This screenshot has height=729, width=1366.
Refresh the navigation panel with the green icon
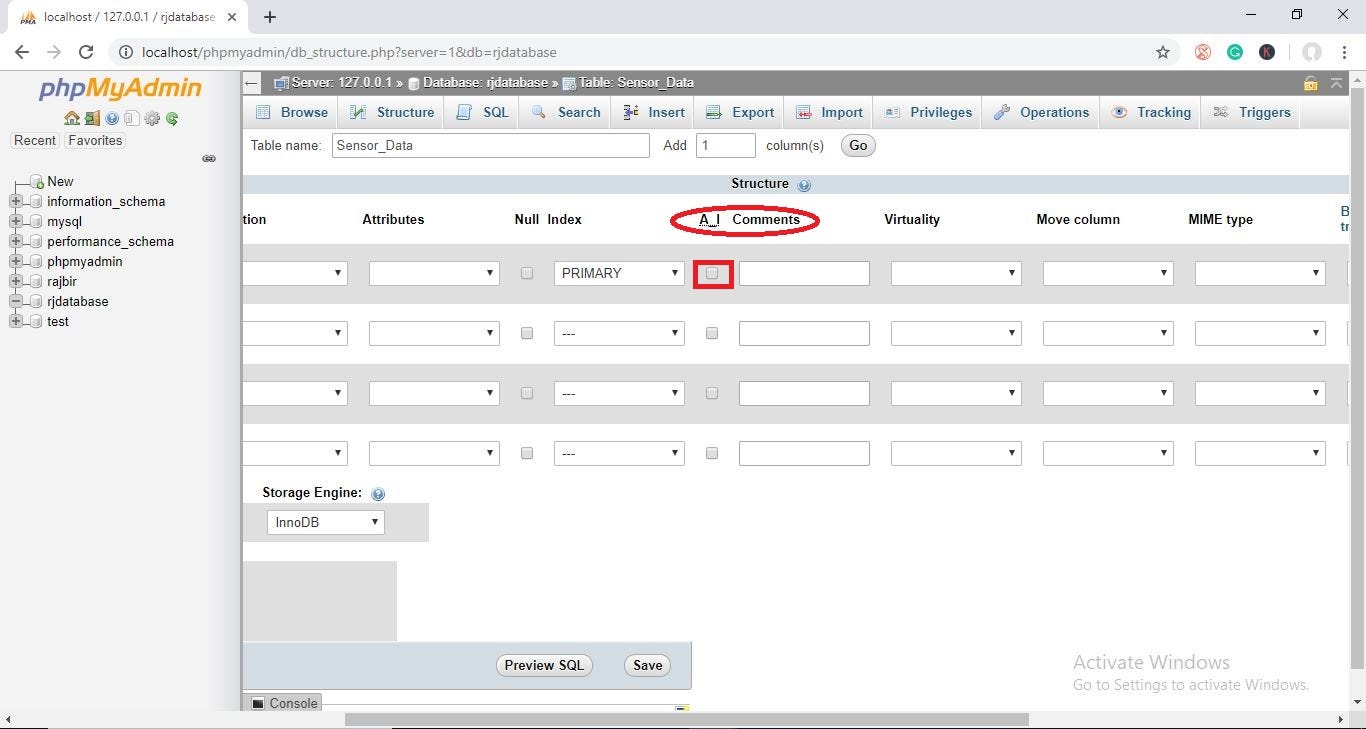coord(171,118)
